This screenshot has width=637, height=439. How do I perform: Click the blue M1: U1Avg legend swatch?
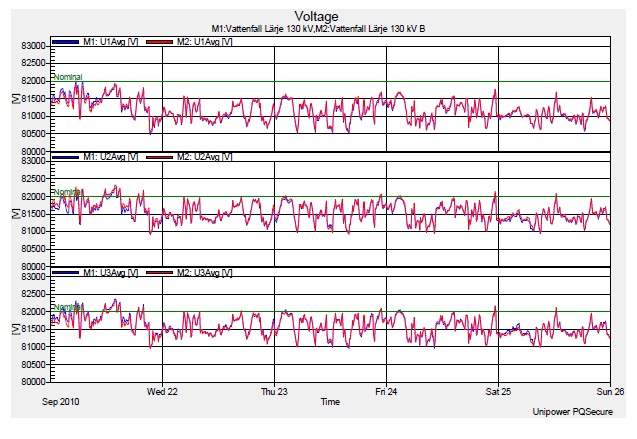66,42
